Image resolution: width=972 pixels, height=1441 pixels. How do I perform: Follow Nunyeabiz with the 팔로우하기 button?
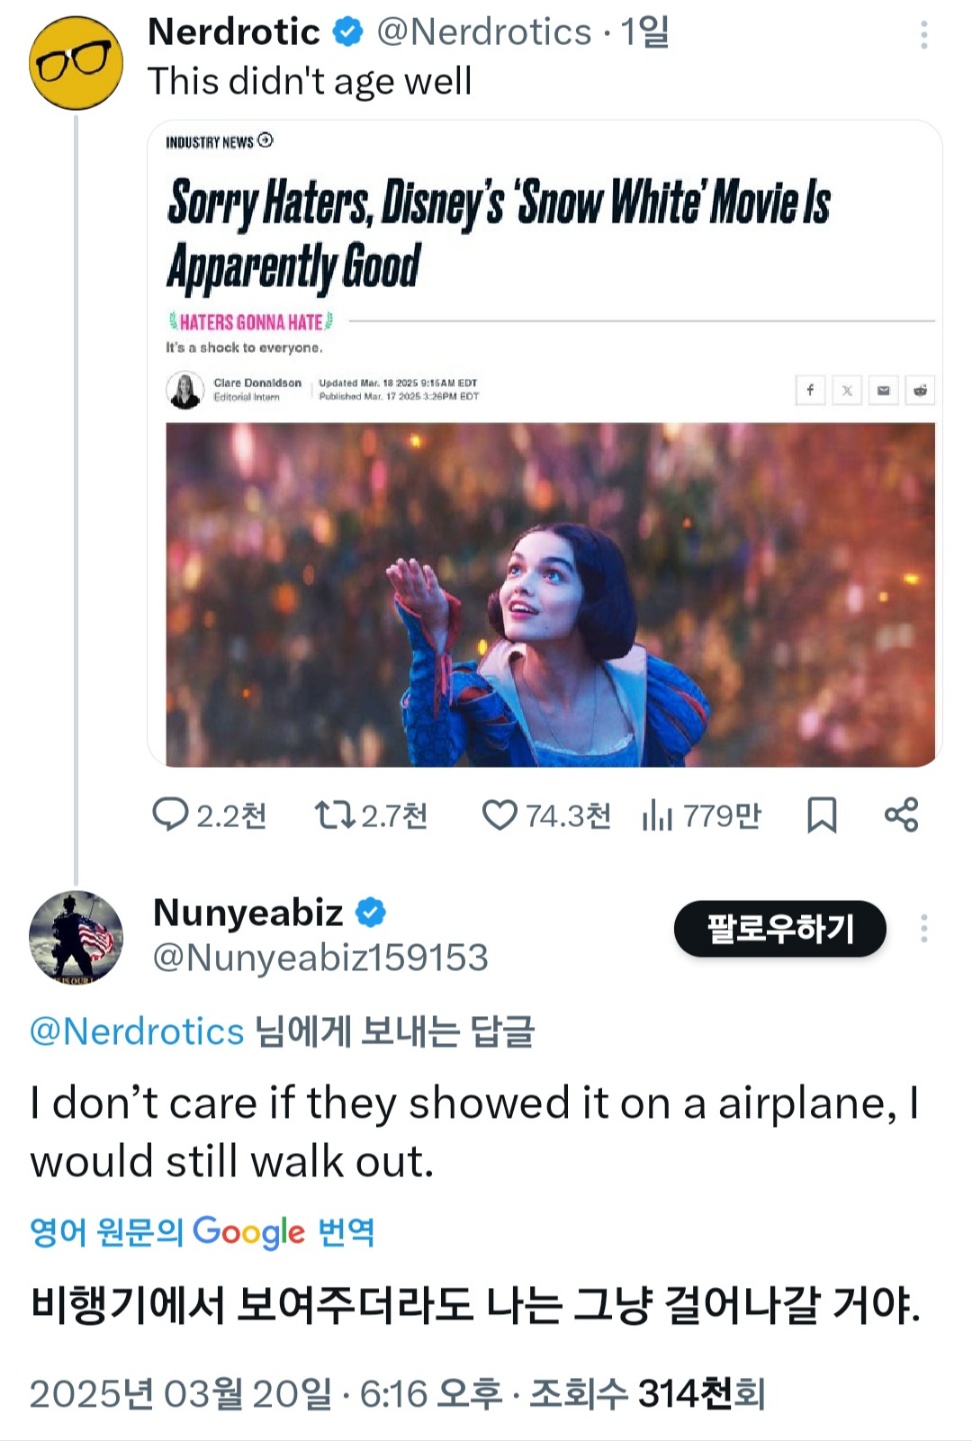click(x=779, y=929)
